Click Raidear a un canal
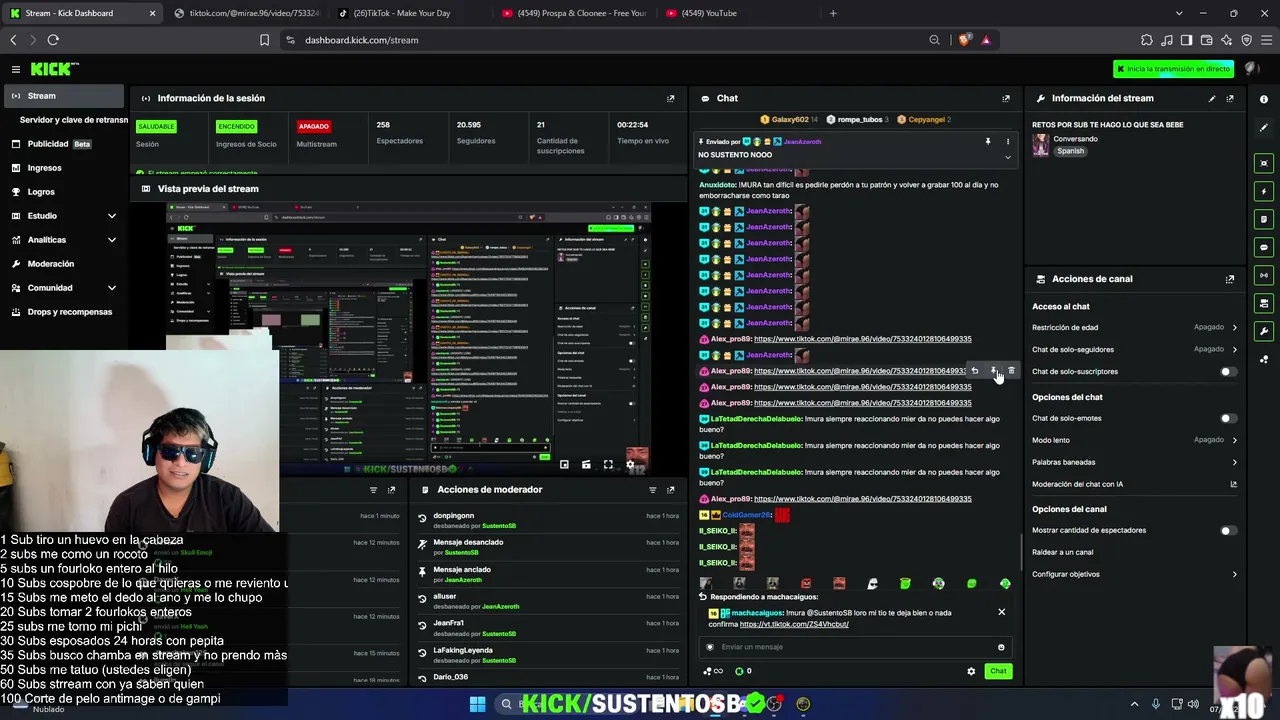1280x720 pixels. tap(1062, 552)
